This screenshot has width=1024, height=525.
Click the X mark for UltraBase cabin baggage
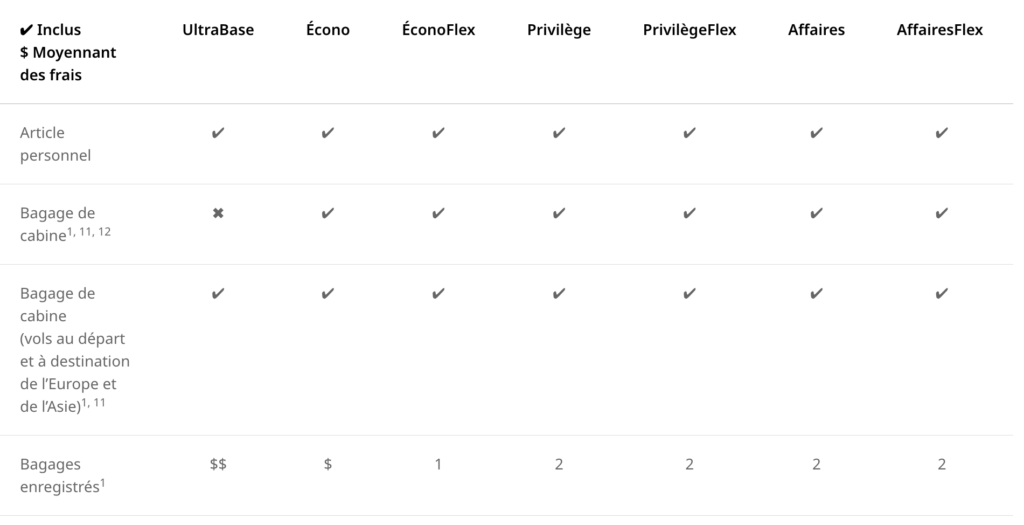pos(218,213)
